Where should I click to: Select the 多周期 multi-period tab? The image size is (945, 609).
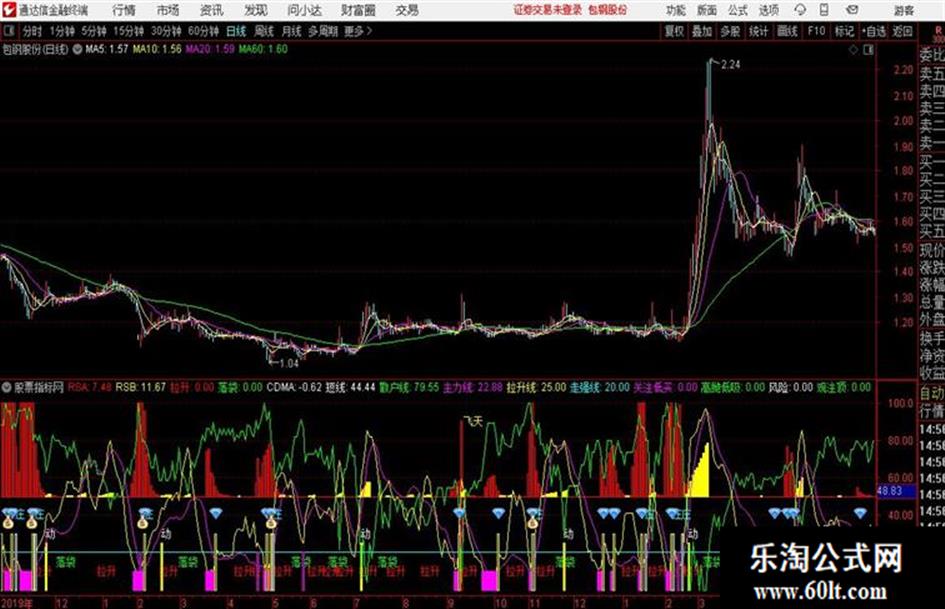[x=323, y=31]
